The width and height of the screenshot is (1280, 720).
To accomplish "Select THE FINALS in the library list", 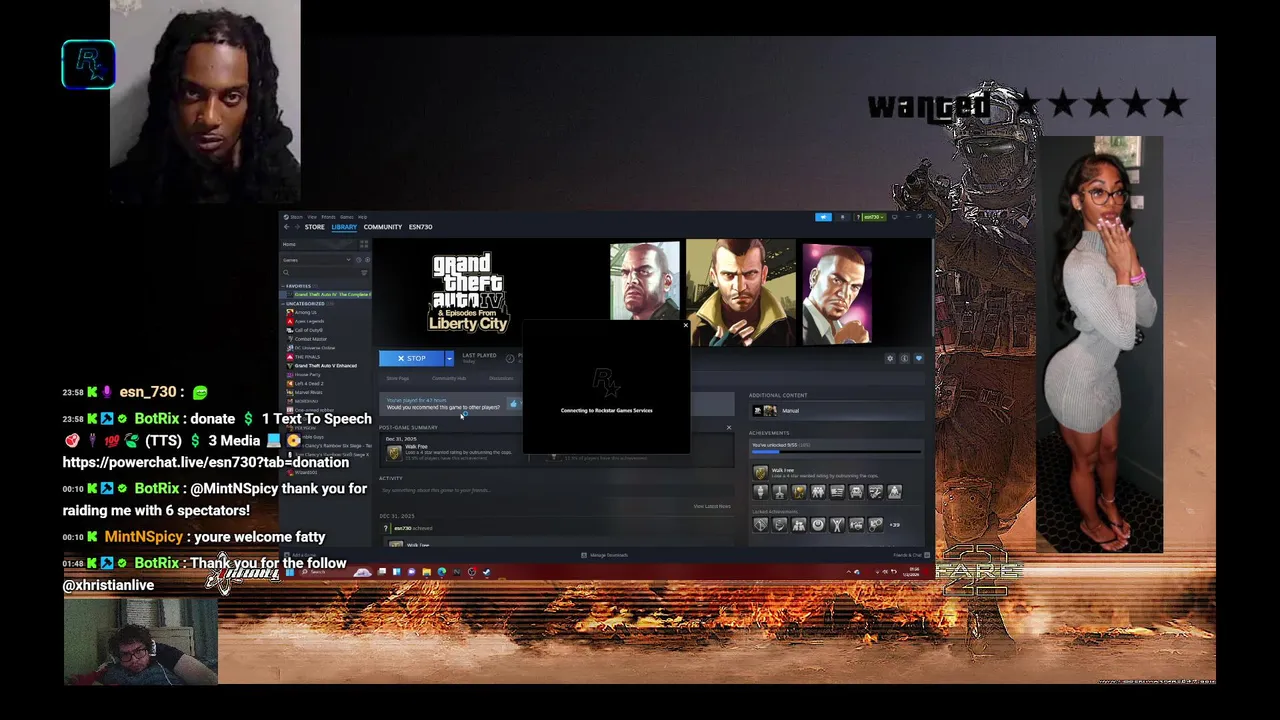I will pos(307,357).
